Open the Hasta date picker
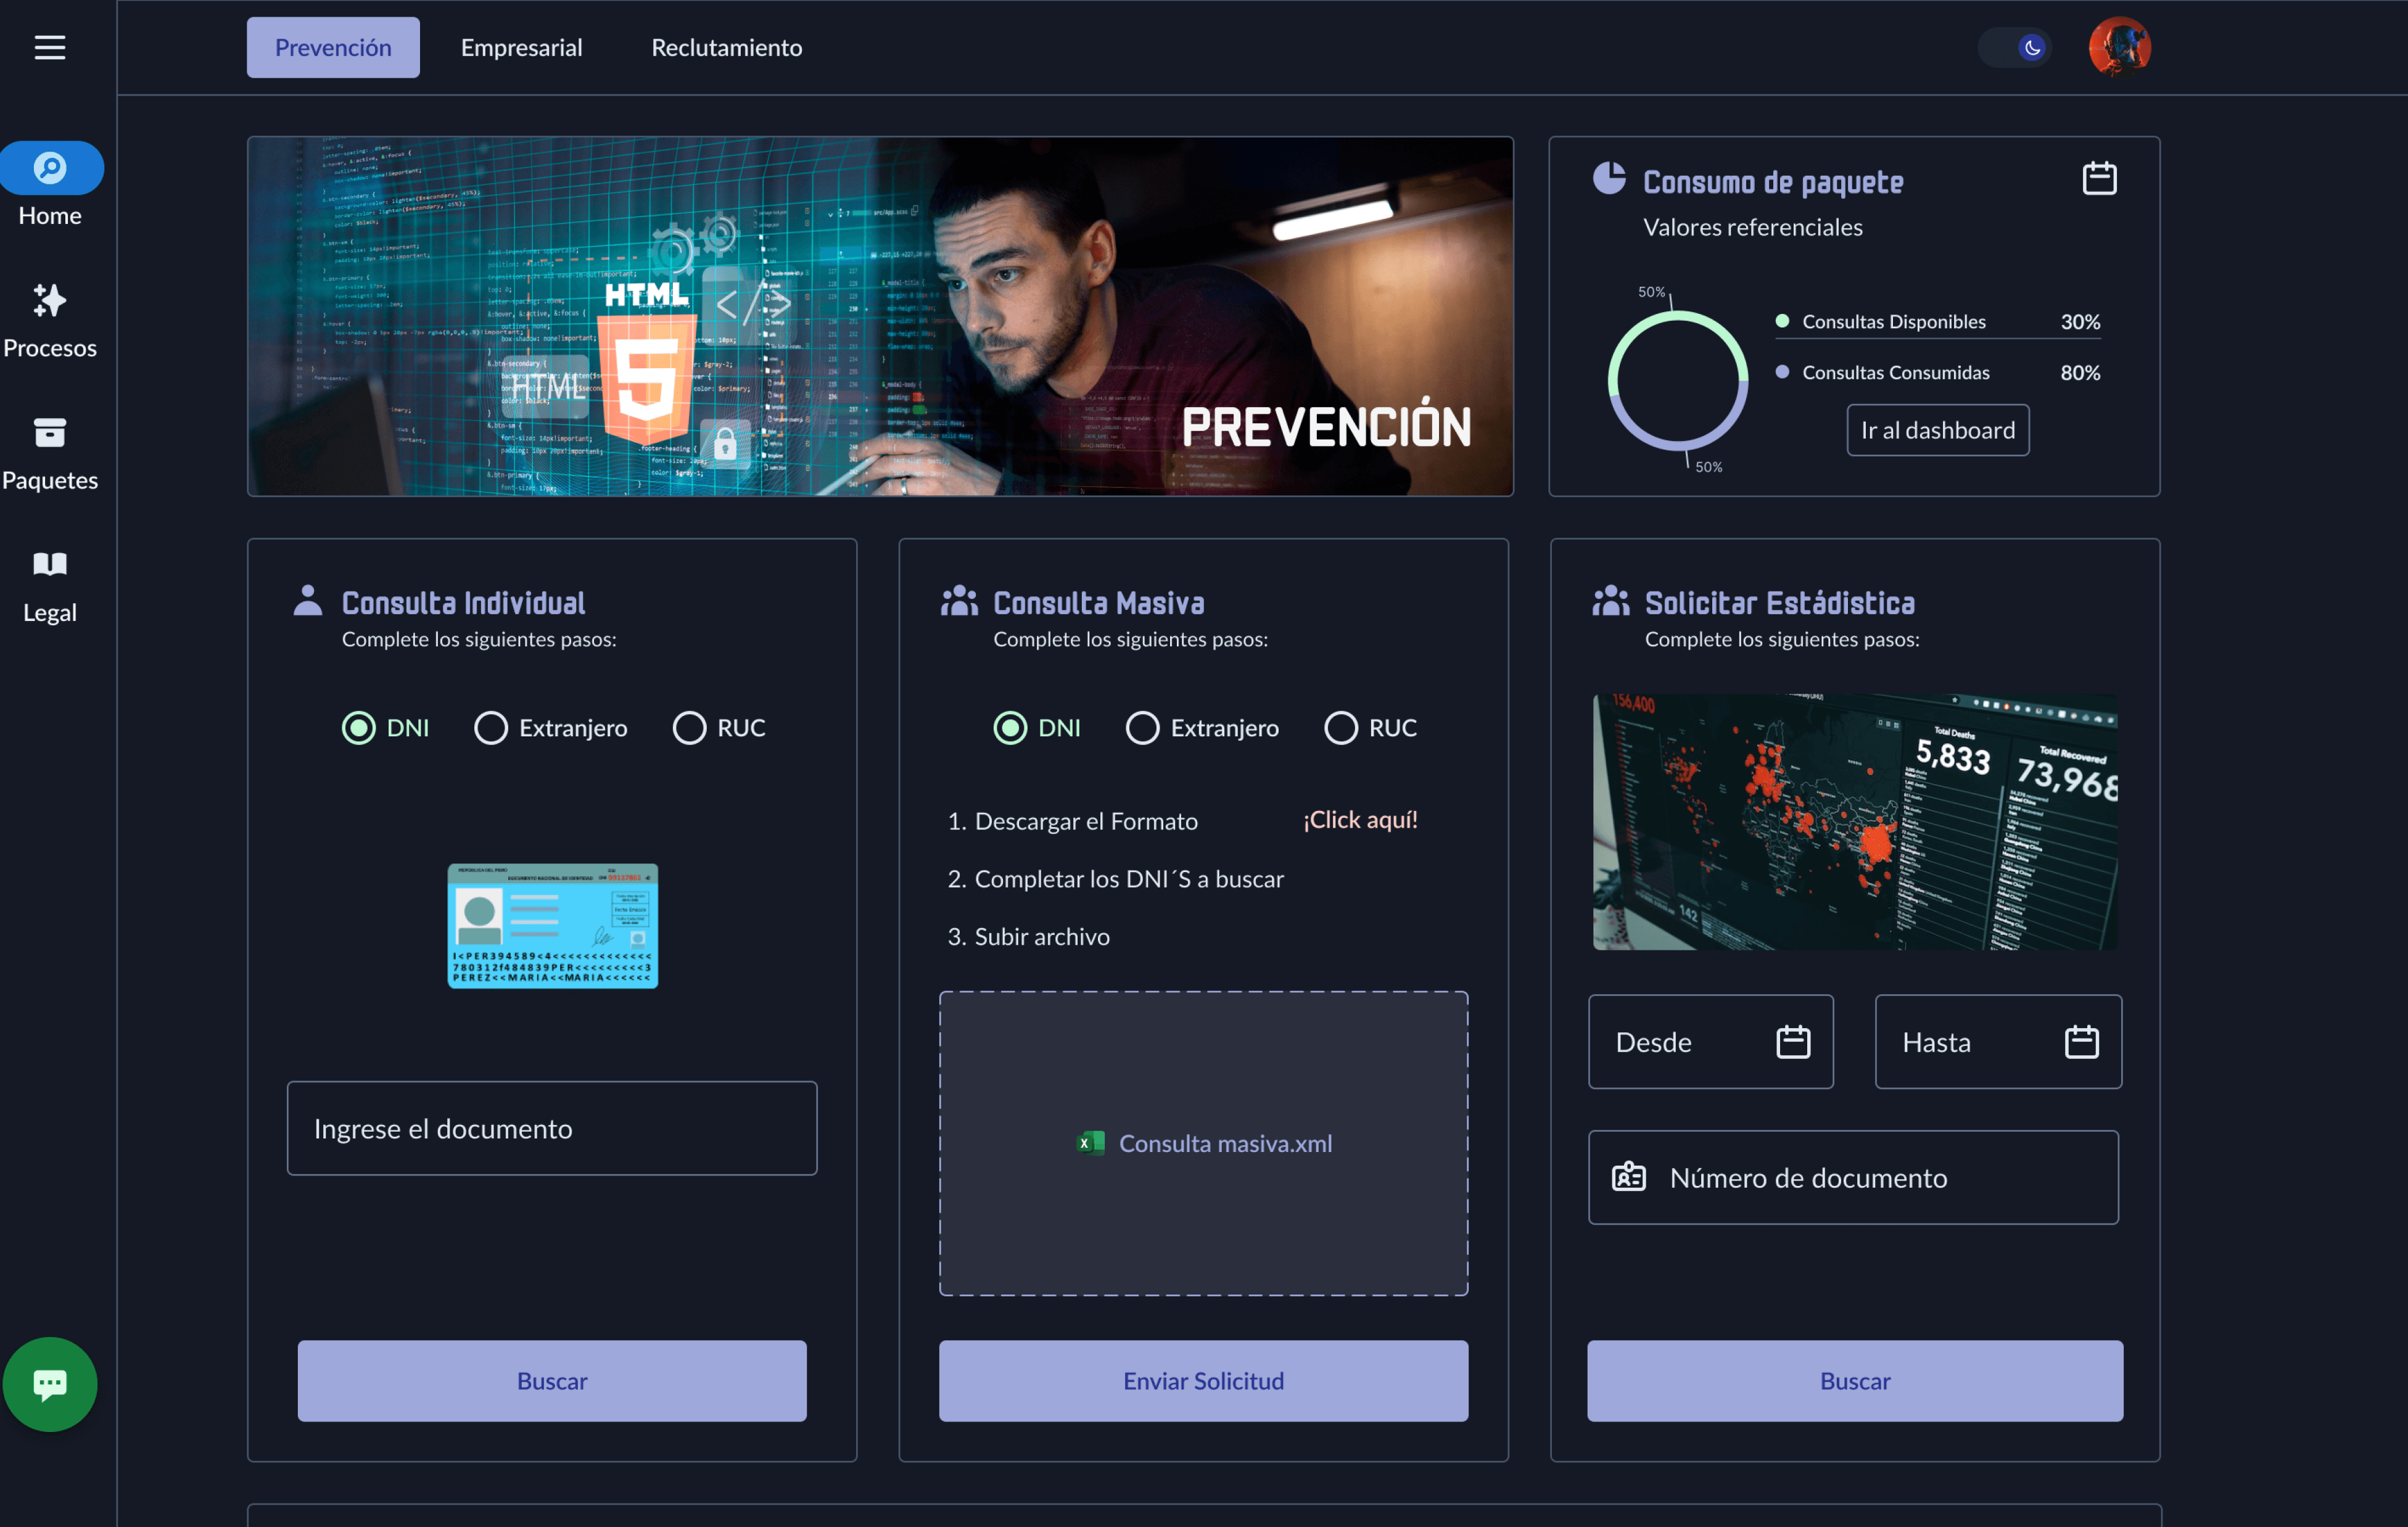This screenshot has width=2408, height=1527. click(x=2082, y=1041)
